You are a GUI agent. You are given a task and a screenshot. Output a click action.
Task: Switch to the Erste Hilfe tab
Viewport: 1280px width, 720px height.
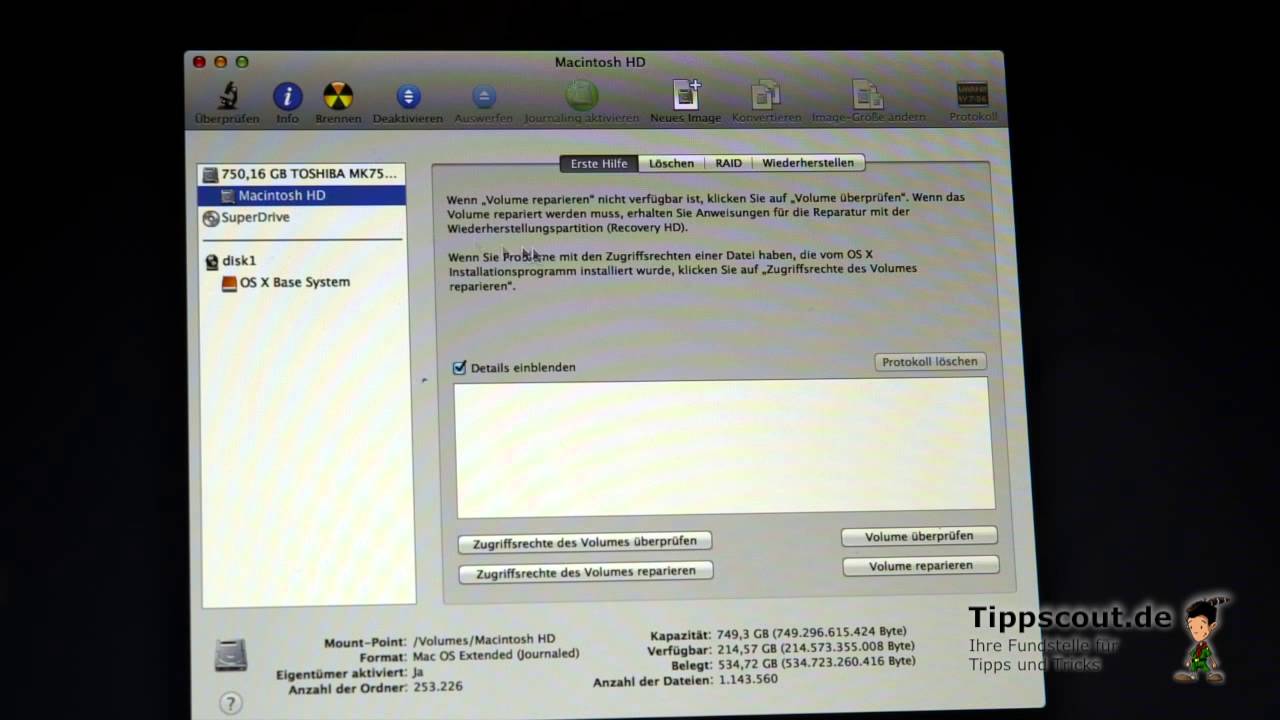tap(599, 163)
